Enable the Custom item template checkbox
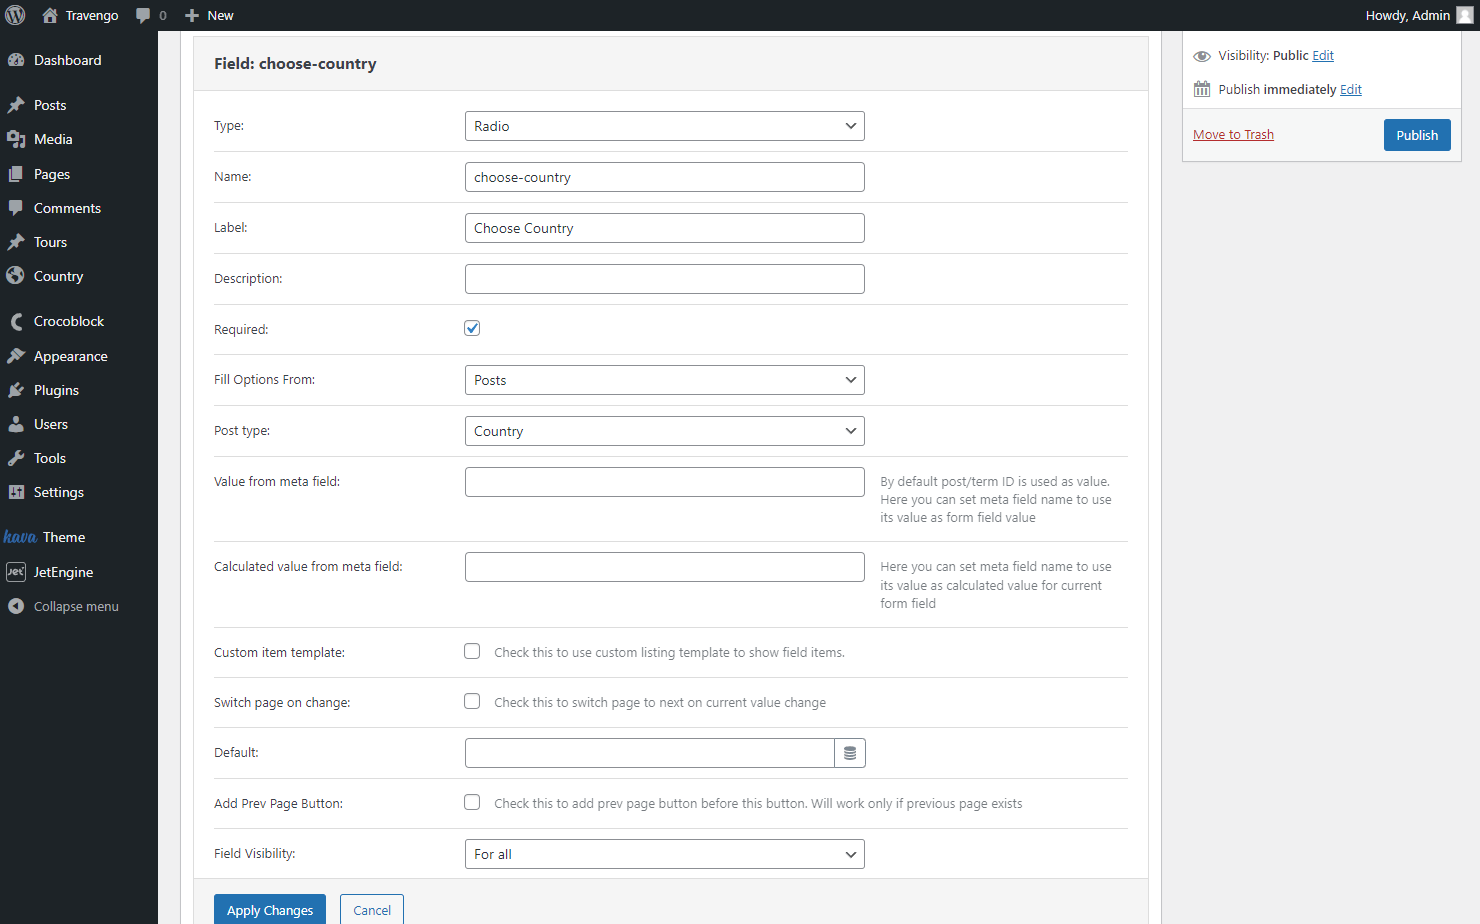The width and height of the screenshot is (1480, 924). [x=472, y=651]
